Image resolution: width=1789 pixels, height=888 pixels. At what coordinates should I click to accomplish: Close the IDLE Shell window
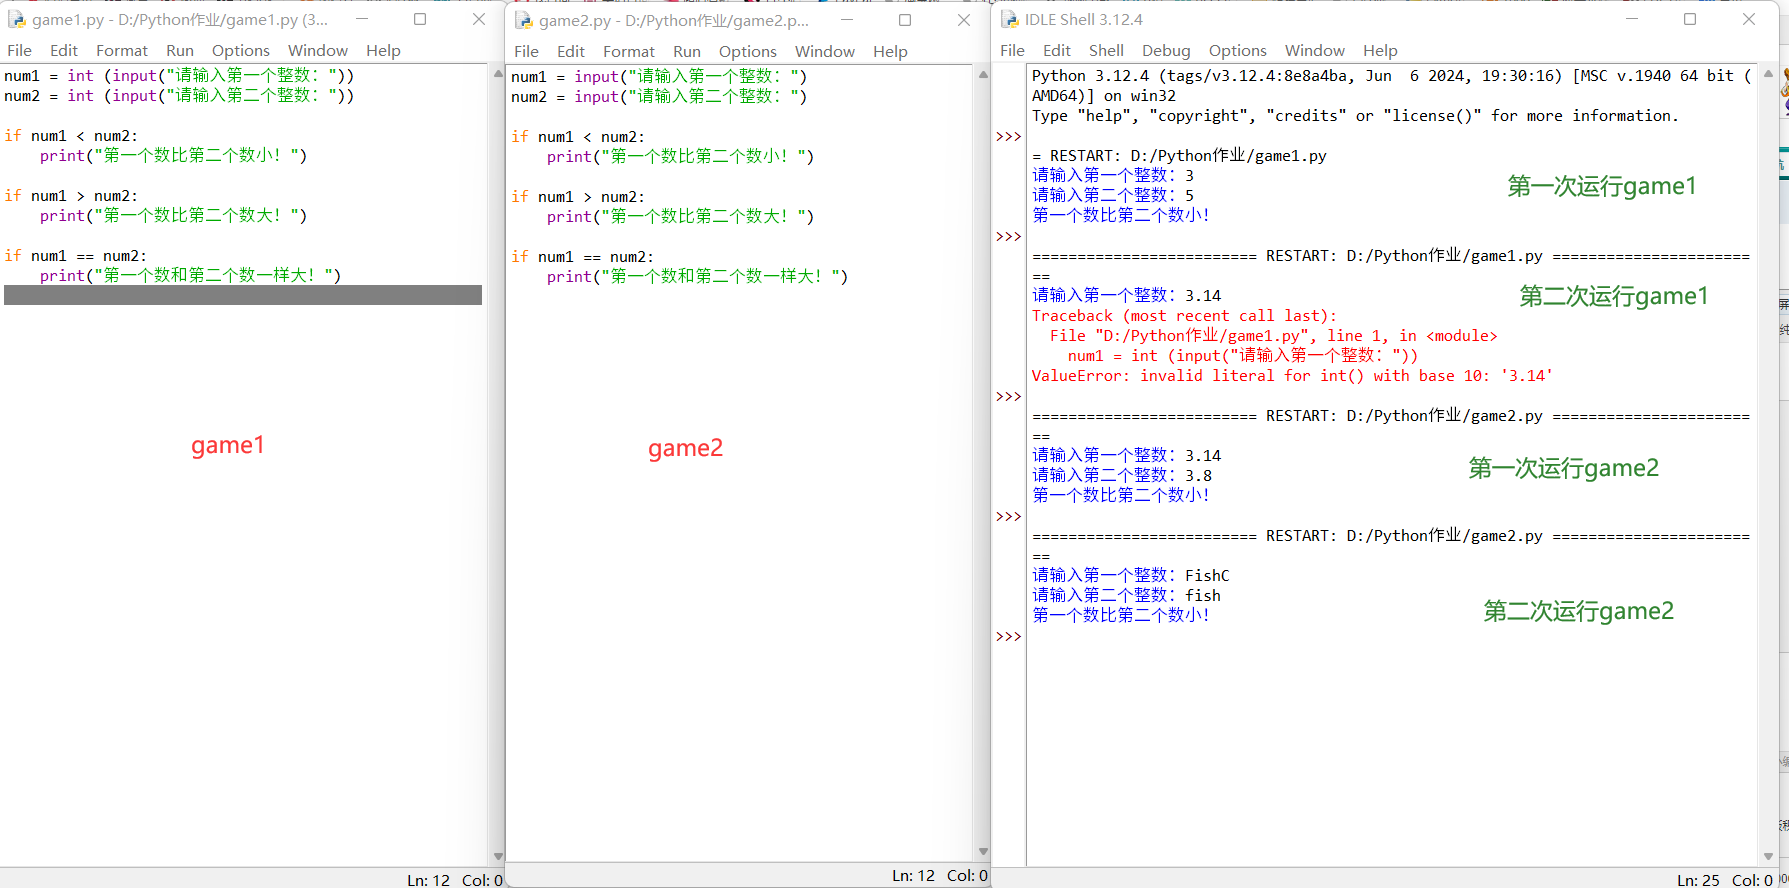click(1749, 19)
